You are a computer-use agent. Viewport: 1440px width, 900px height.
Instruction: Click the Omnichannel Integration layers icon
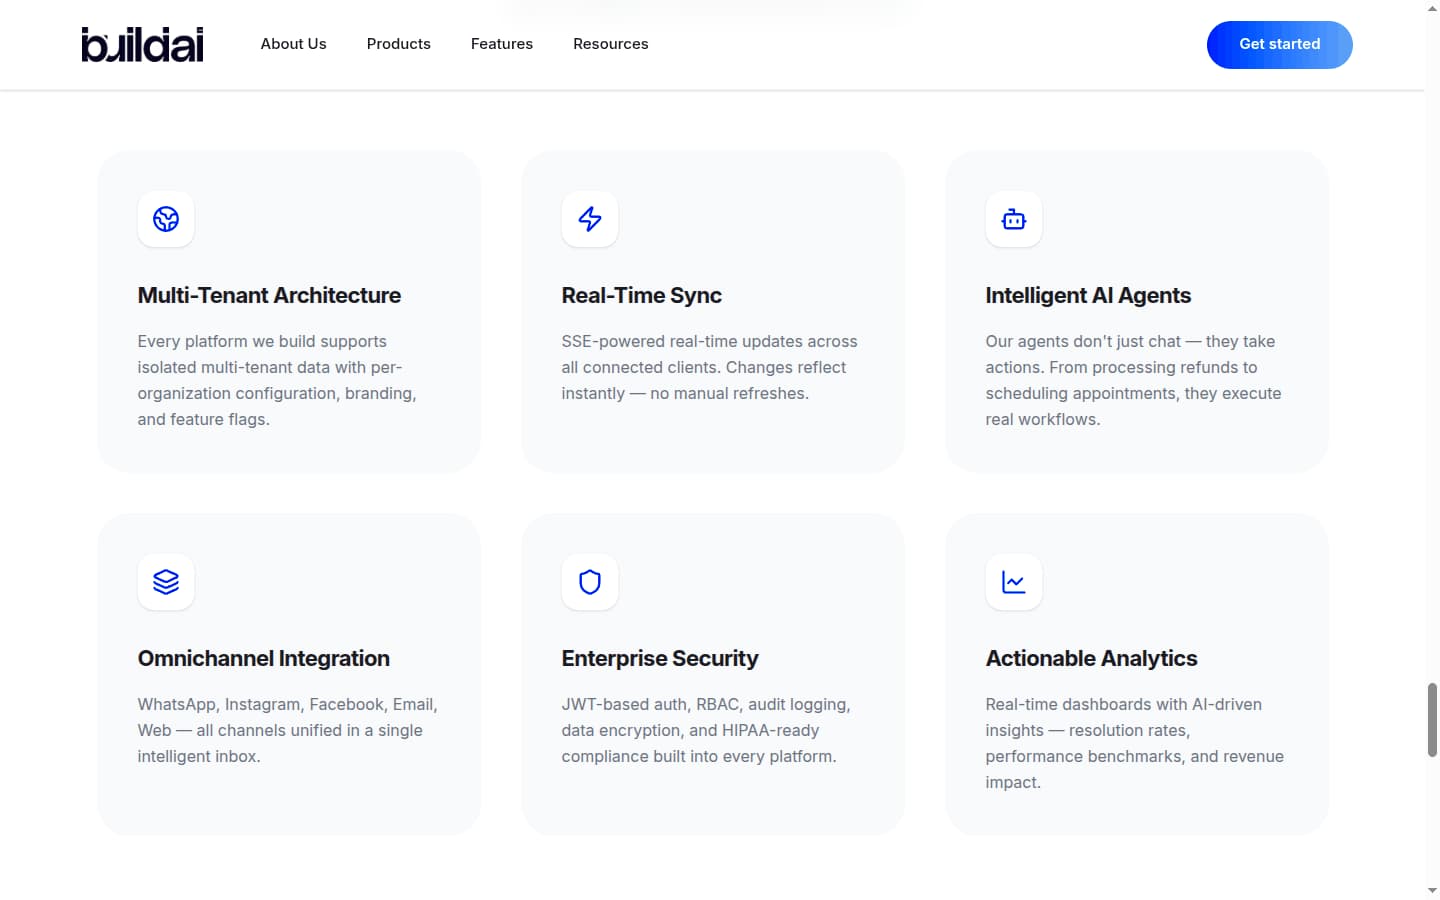tap(166, 582)
